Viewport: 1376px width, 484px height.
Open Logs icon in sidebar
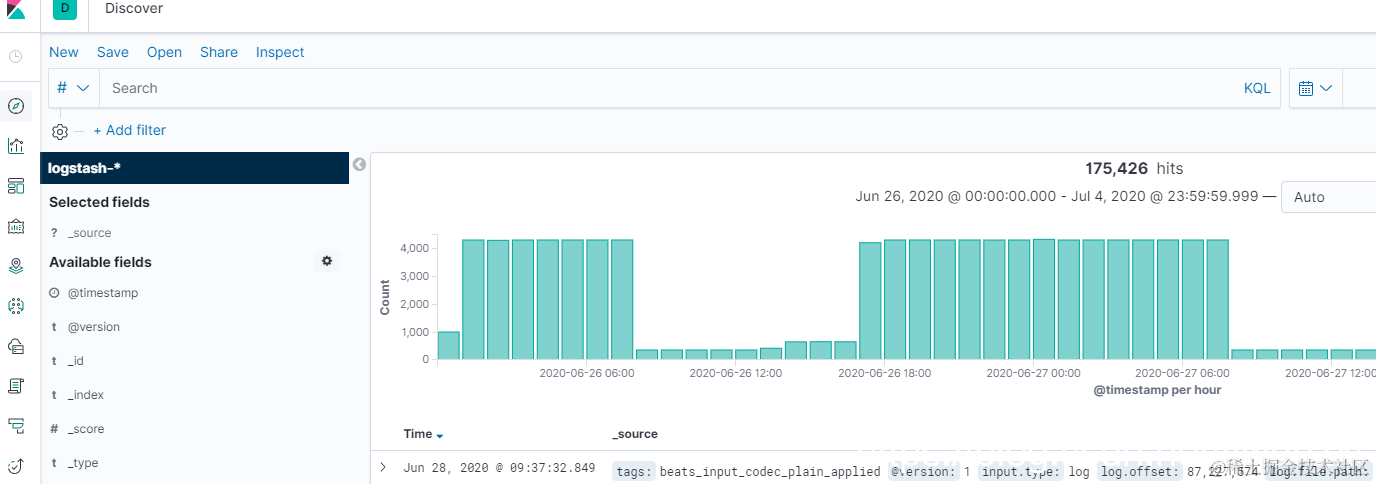tap(16, 386)
